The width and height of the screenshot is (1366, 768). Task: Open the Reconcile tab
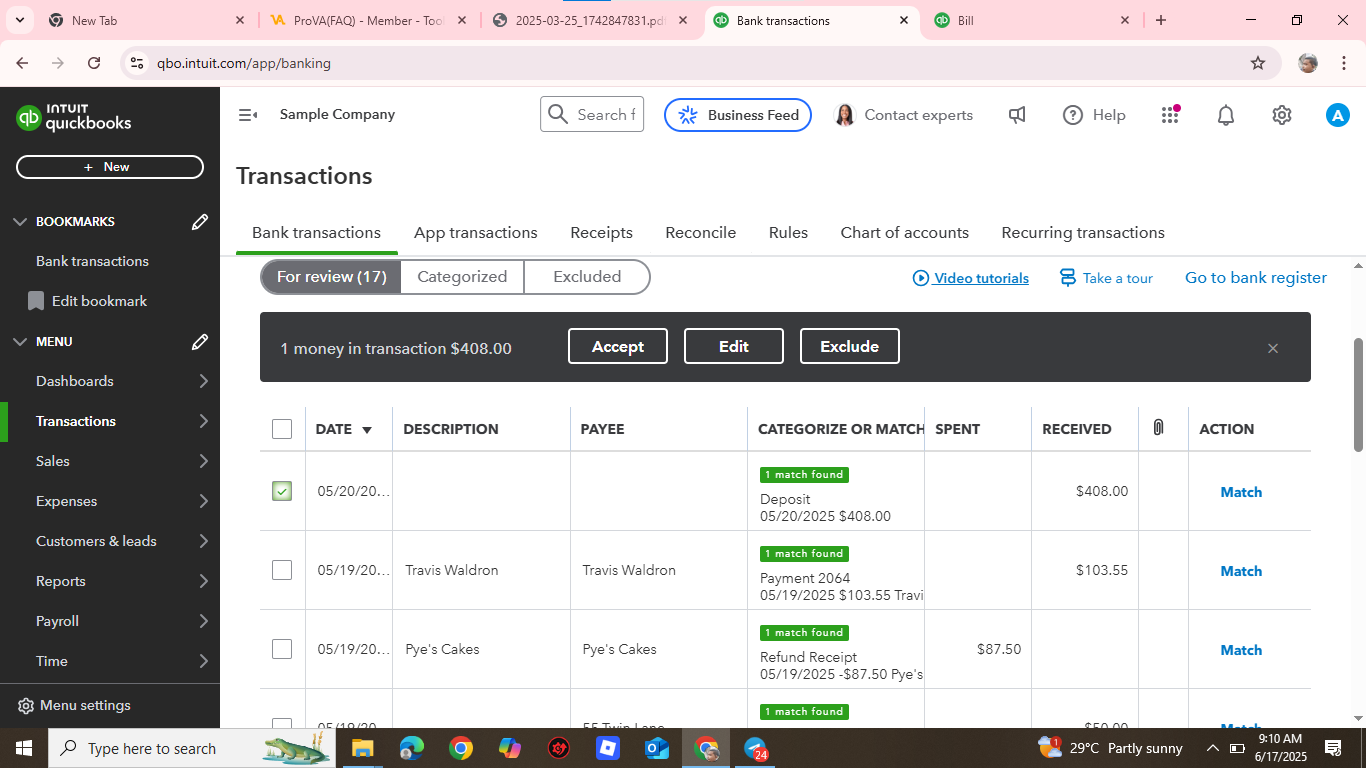pyautogui.click(x=700, y=232)
